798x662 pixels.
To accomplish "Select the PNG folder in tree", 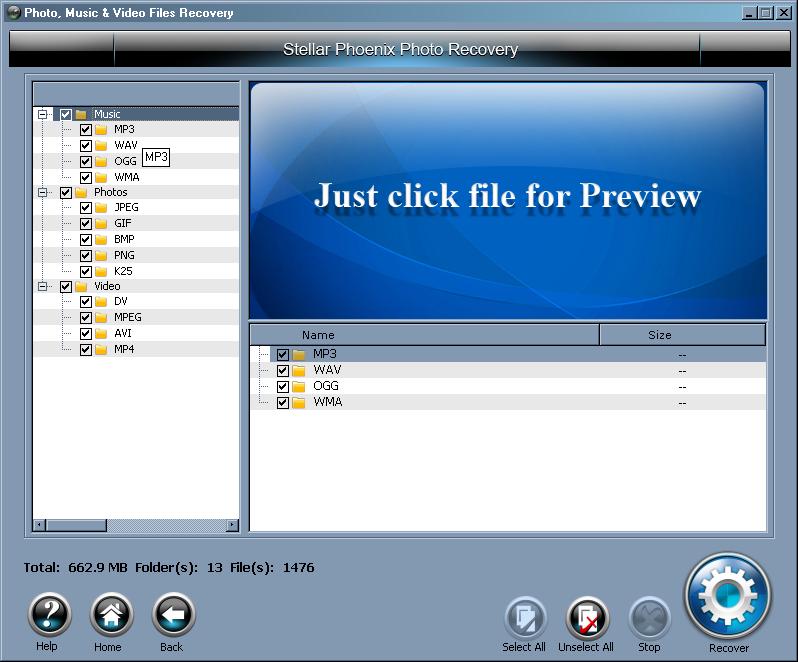I will [124, 255].
